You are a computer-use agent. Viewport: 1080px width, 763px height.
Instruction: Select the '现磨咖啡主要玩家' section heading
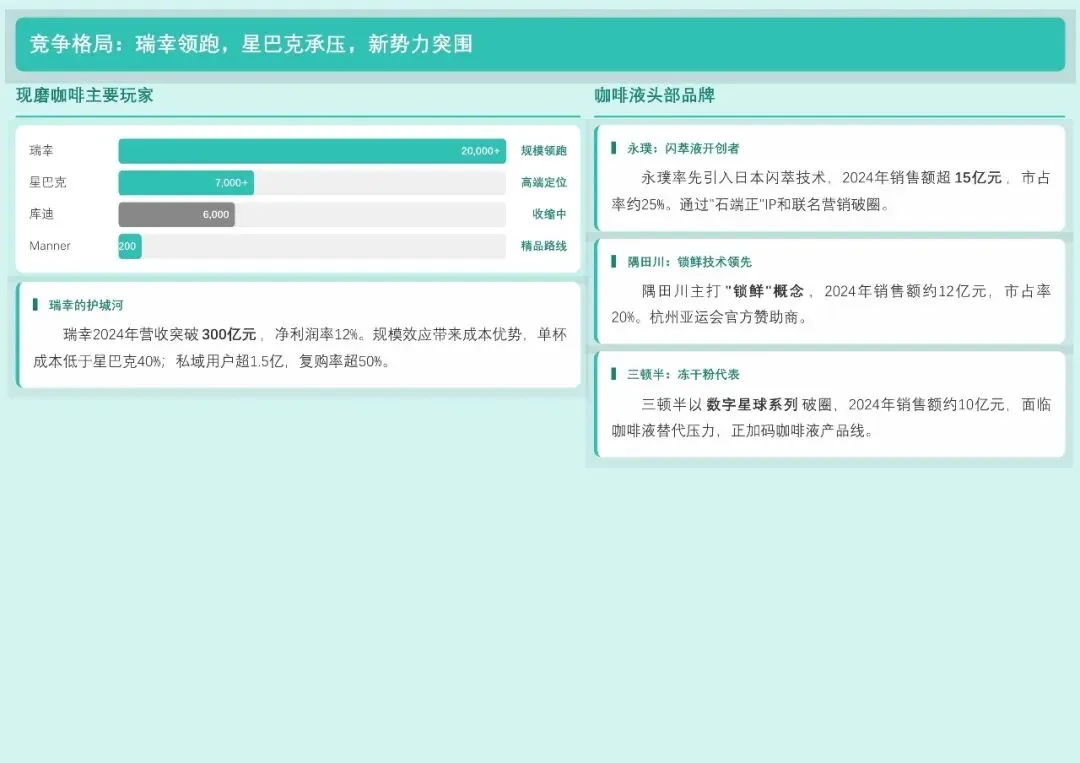(x=85, y=95)
